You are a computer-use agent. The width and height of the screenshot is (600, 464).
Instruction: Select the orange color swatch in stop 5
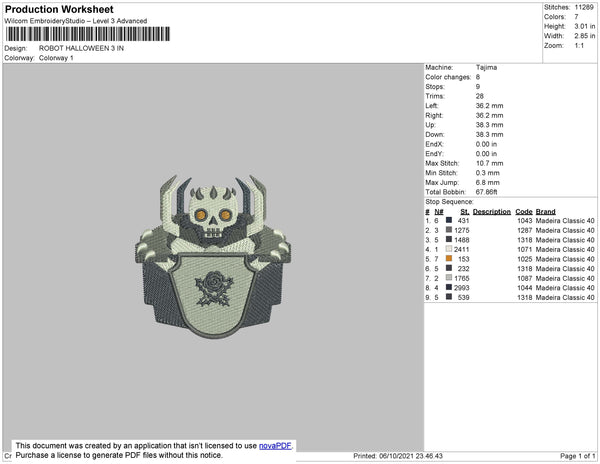449,259
